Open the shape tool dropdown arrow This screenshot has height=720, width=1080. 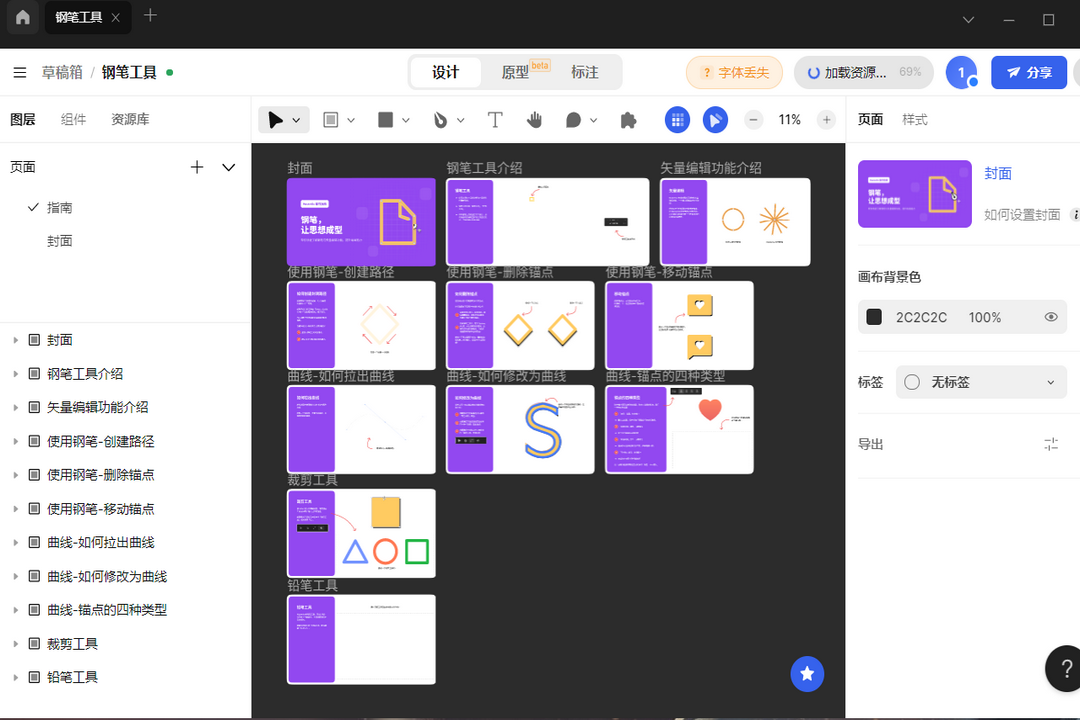pyautogui.click(x=403, y=119)
